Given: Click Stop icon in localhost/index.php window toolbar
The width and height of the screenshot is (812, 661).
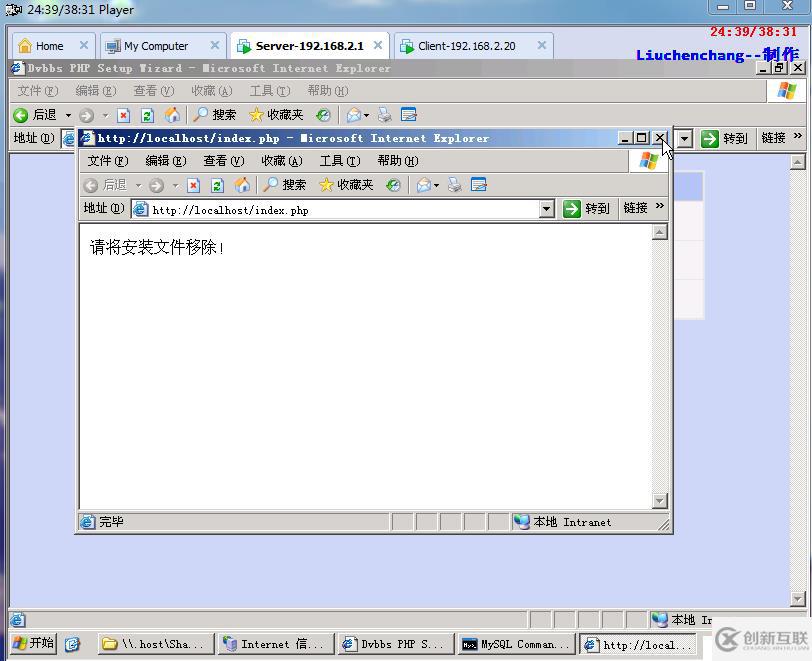Looking at the screenshot, I should 194,185.
